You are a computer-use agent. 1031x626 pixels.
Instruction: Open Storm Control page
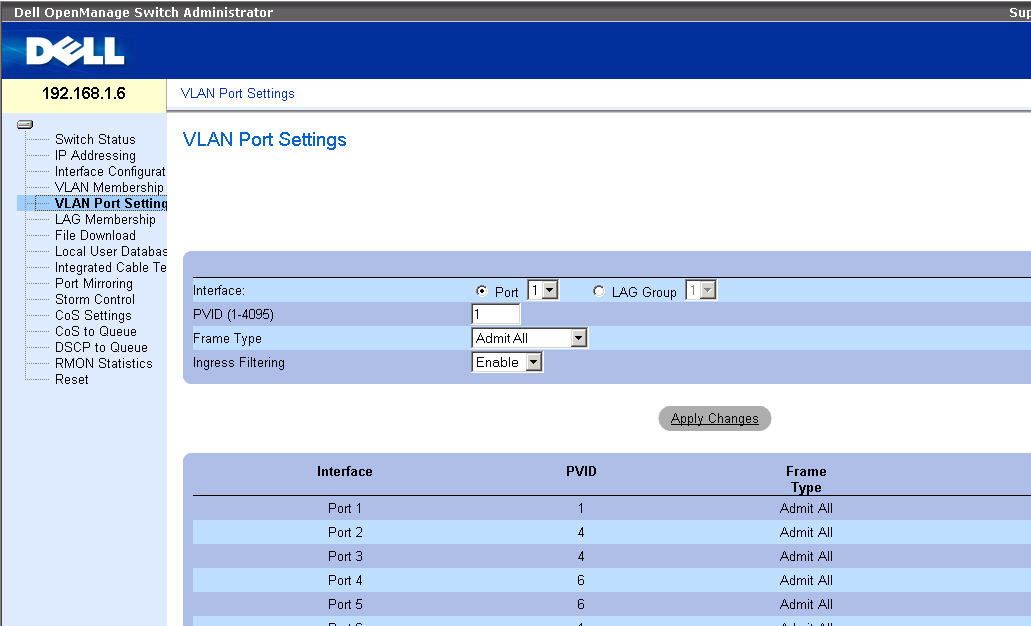95,299
